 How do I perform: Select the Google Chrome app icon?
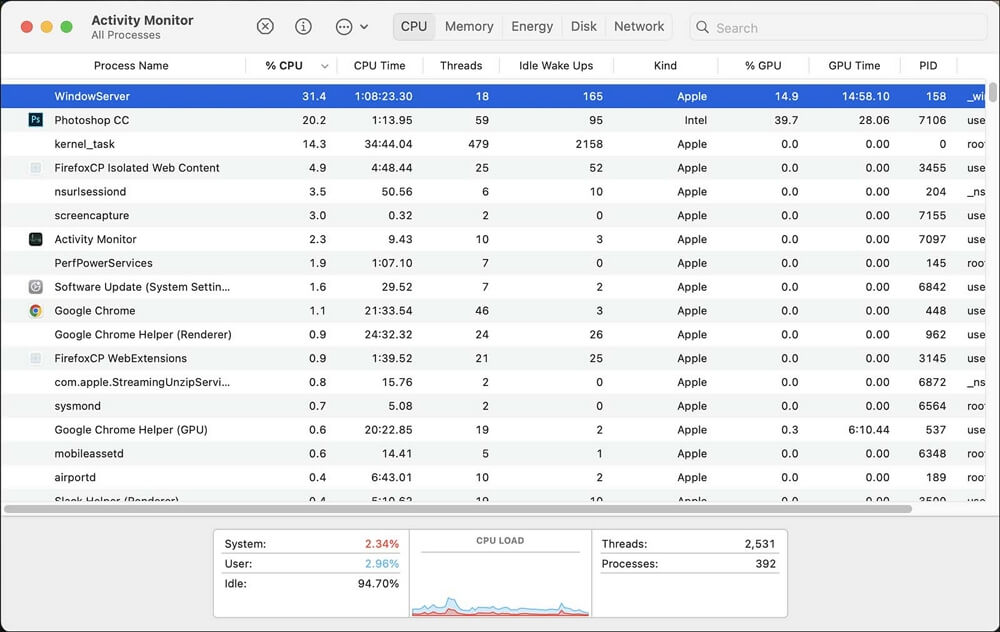[36, 311]
